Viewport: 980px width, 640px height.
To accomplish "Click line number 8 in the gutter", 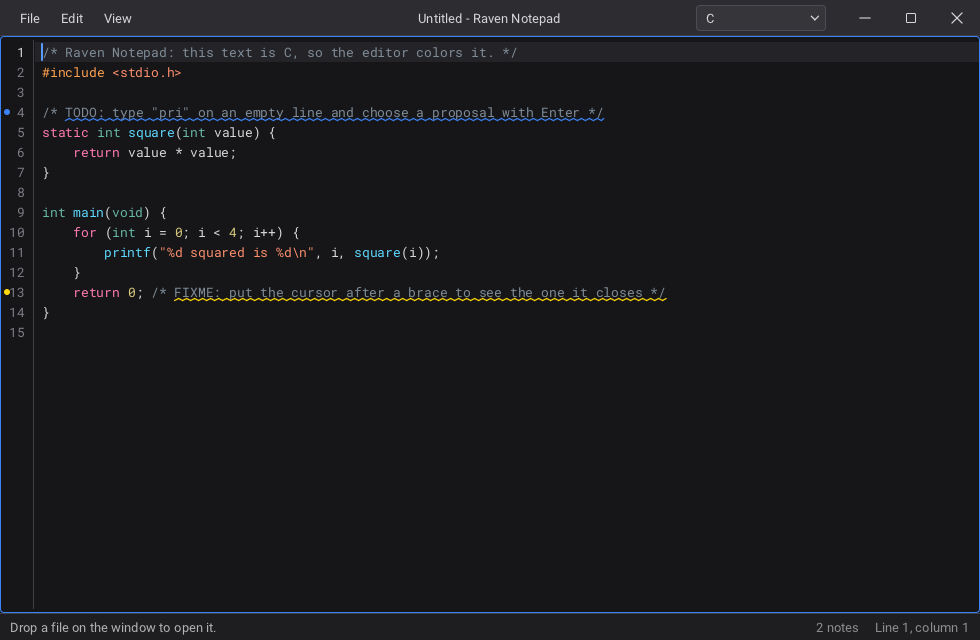I will pos(21,192).
